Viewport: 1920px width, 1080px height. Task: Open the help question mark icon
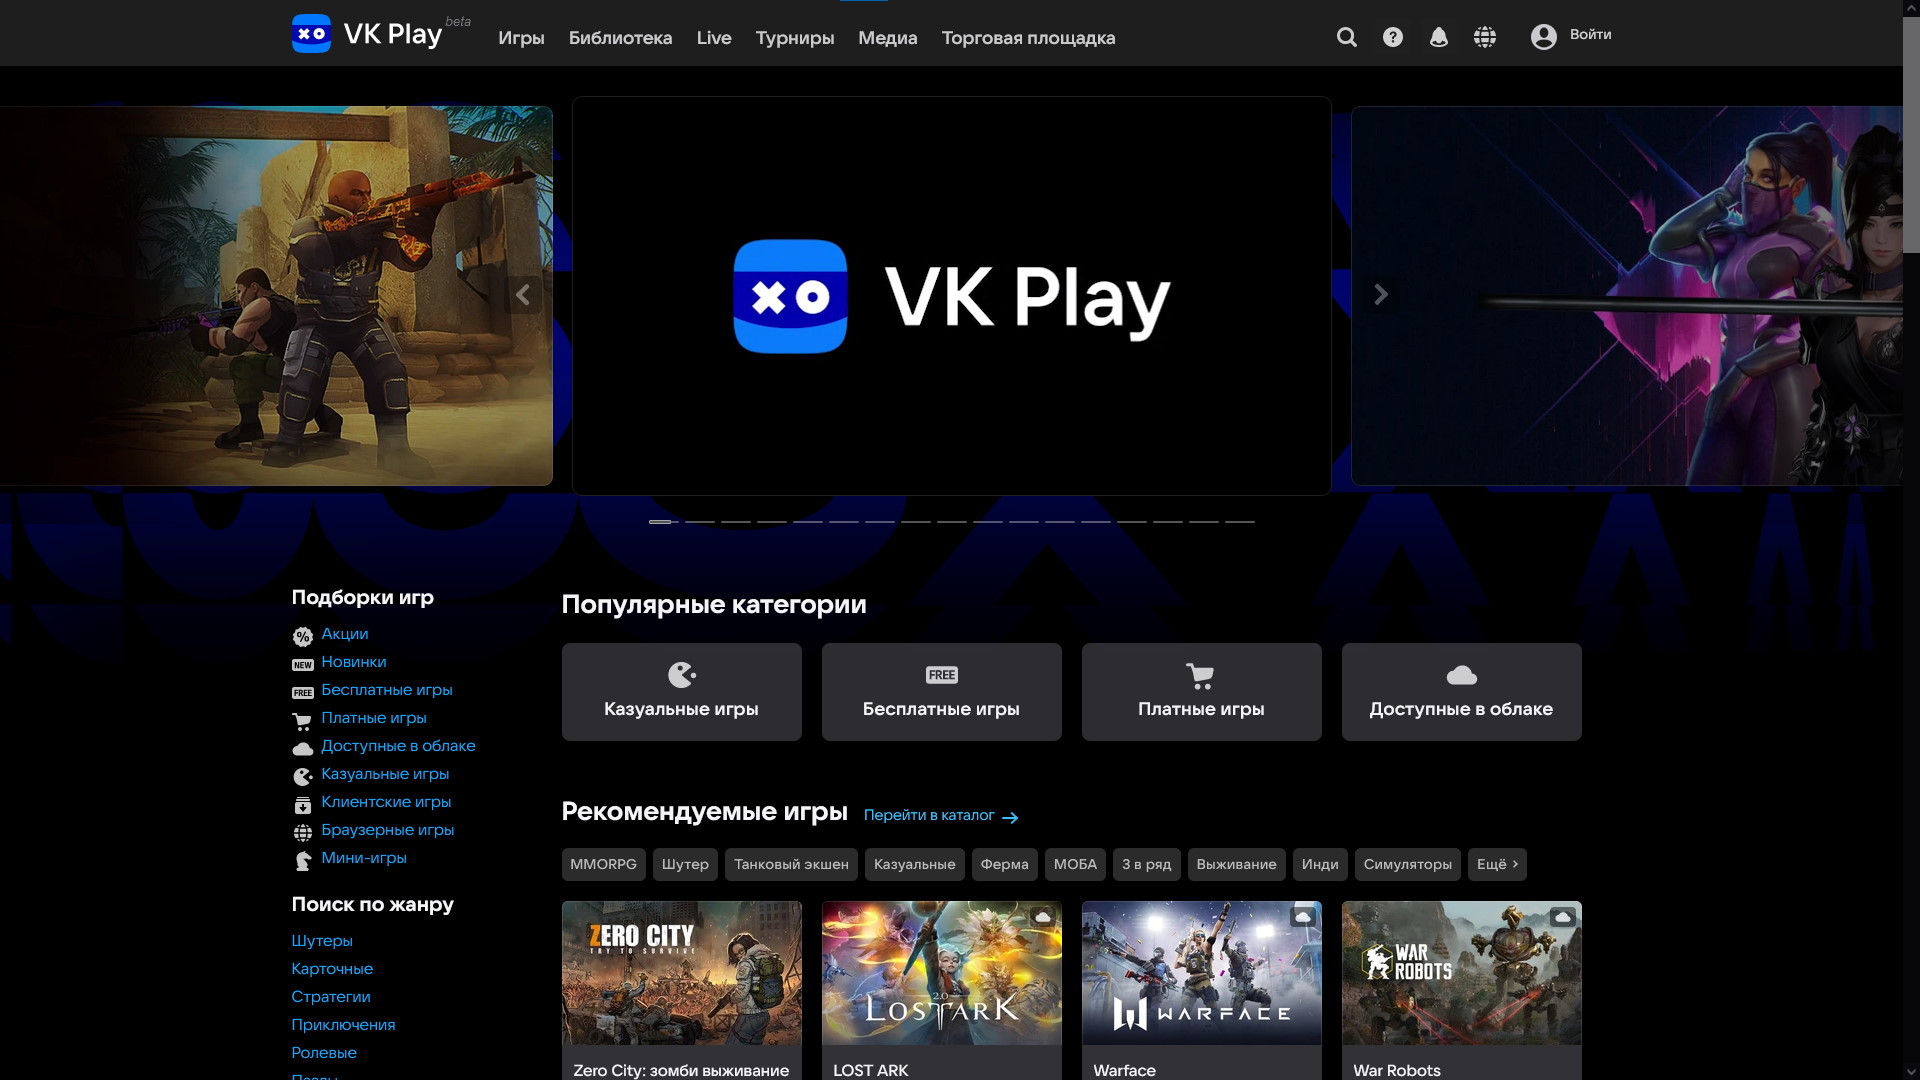click(1392, 37)
